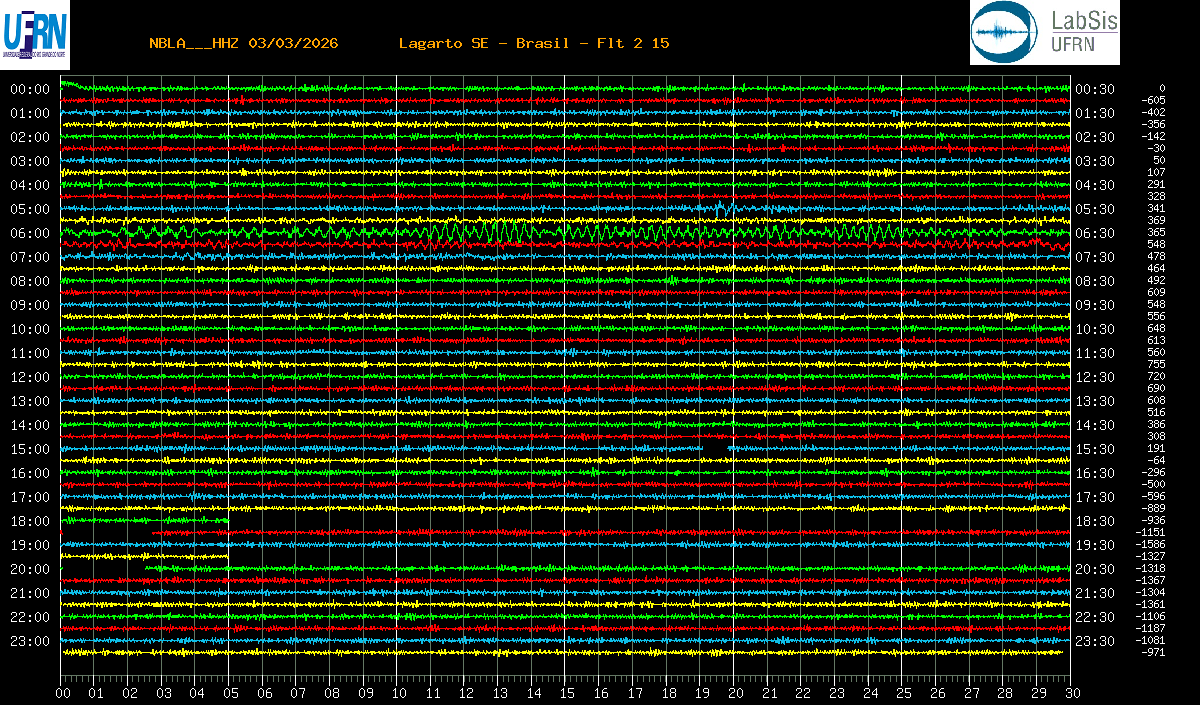Click the LabSis UFRN logo
This screenshot has width=1200, height=705.
point(1044,33)
